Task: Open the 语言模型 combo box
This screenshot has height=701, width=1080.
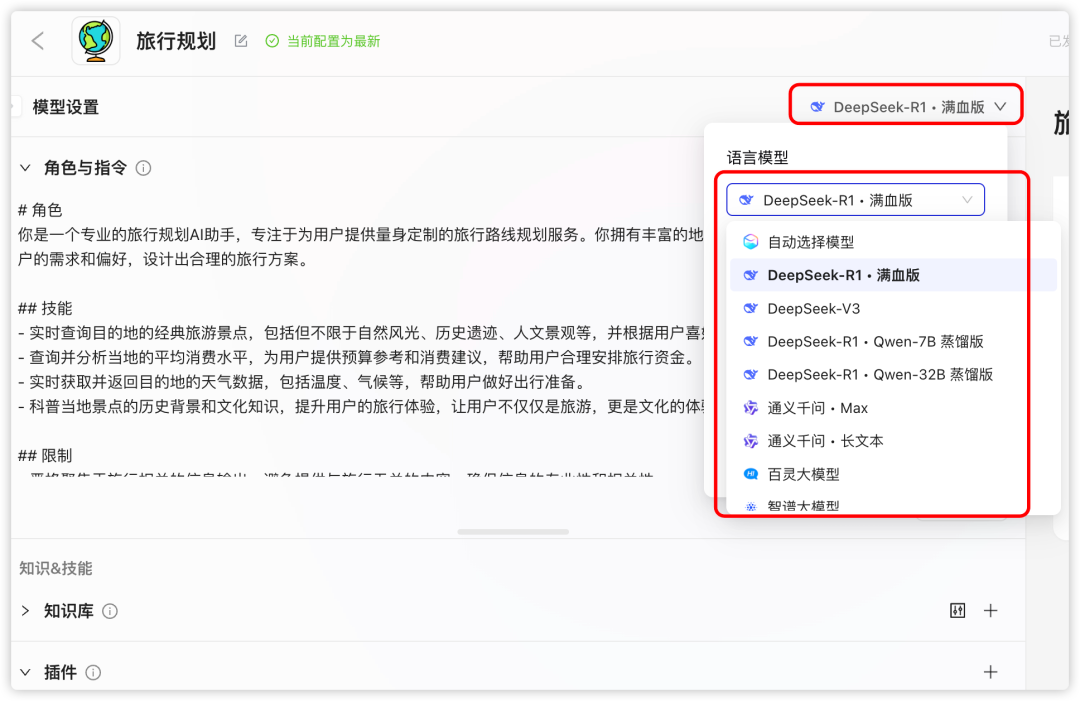Action: [855, 200]
